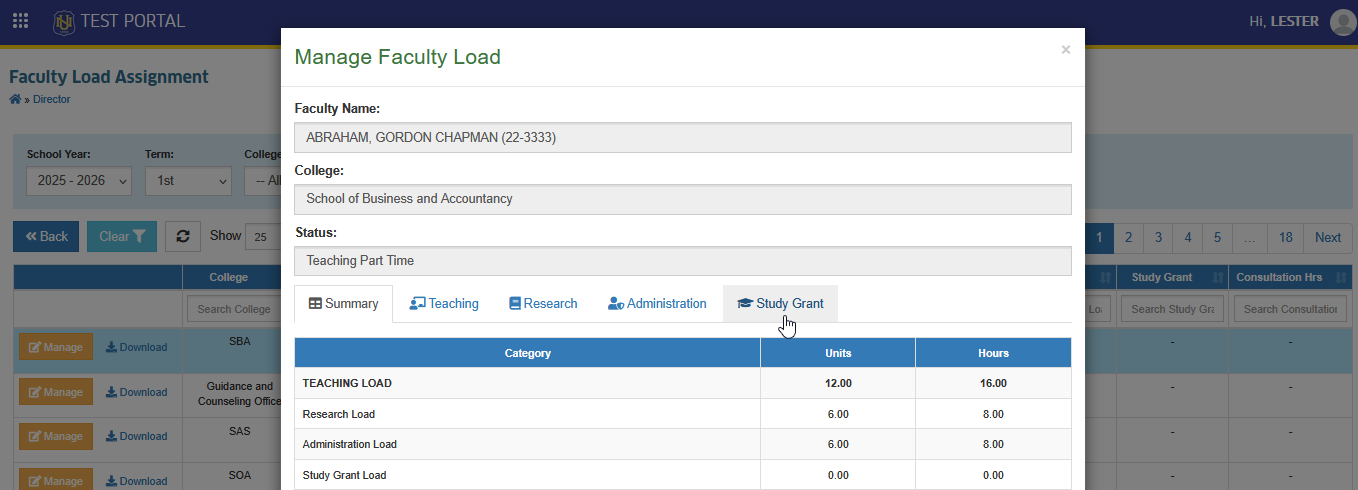This screenshot has height=490, width=1358.
Task: Open the School Year dropdown
Action: pos(79,181)
